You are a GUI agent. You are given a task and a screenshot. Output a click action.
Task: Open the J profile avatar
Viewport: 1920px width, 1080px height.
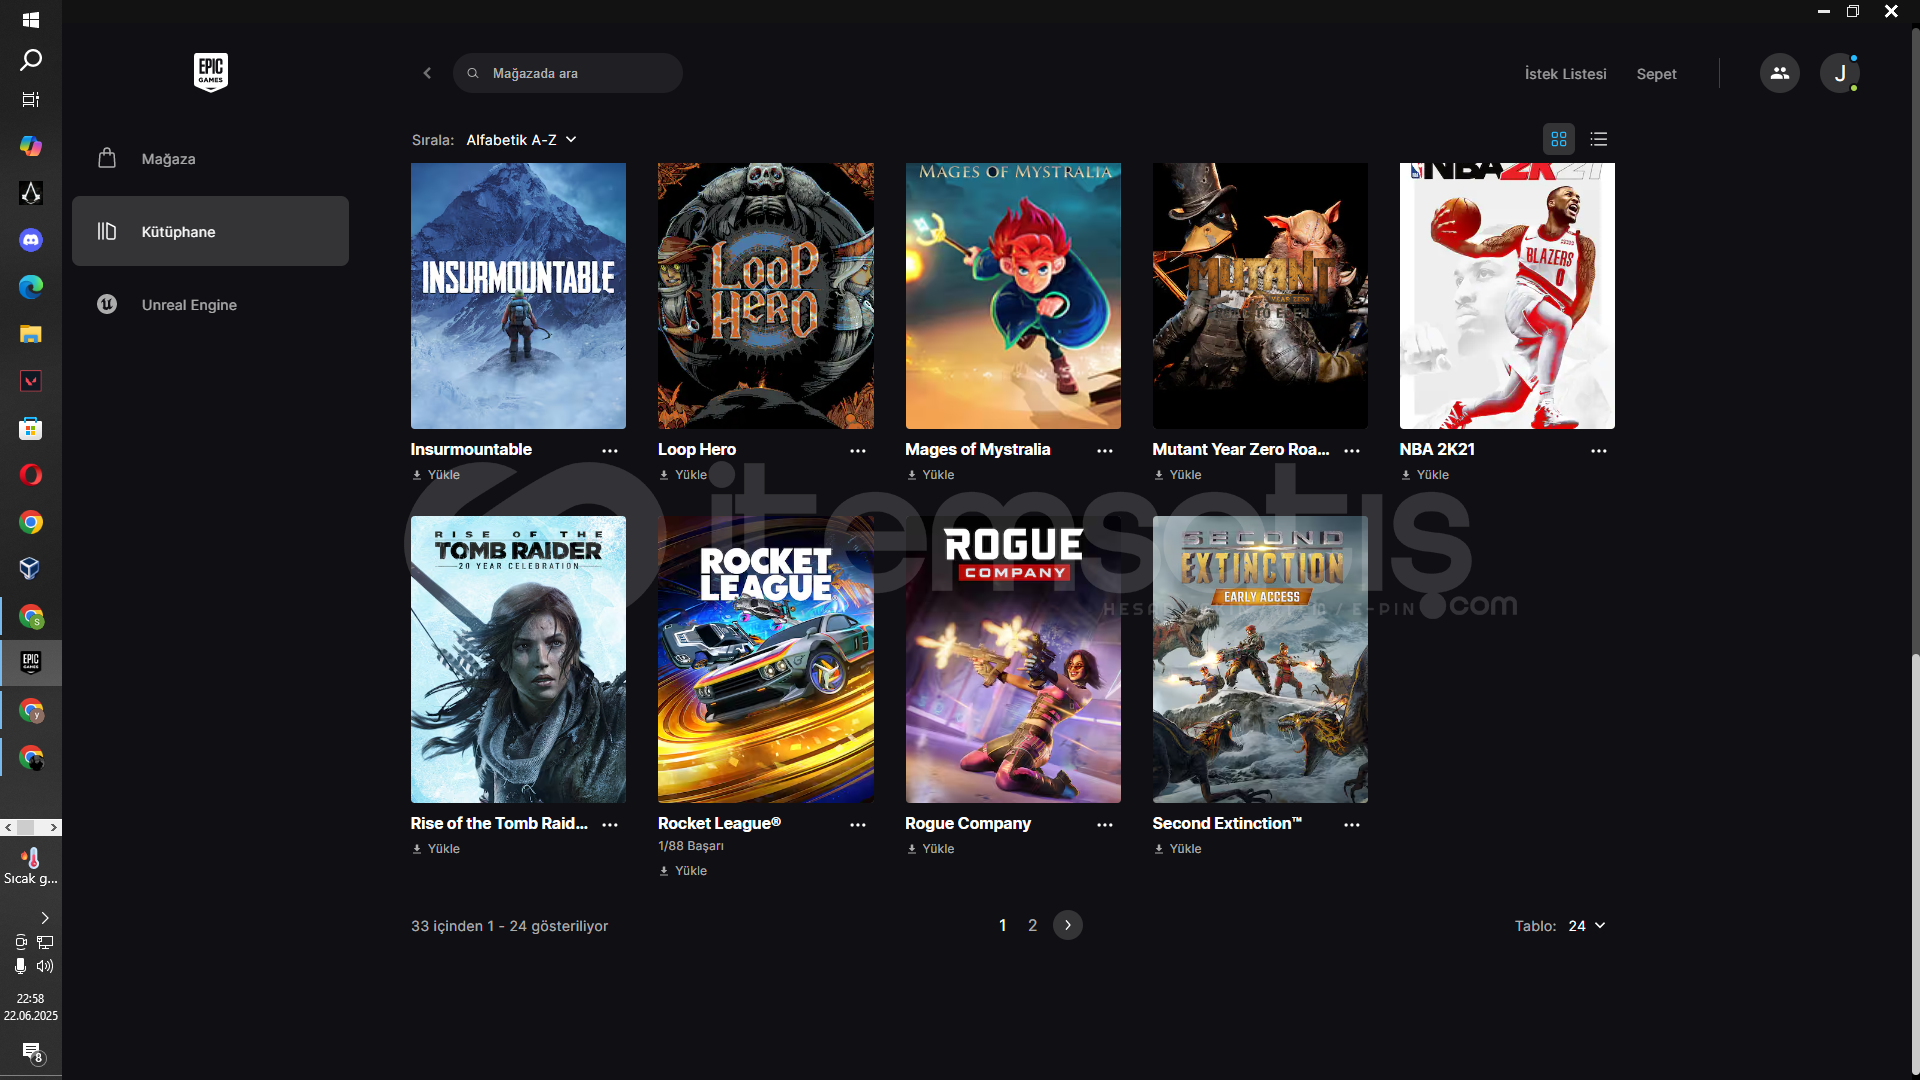coord(1839,73)
